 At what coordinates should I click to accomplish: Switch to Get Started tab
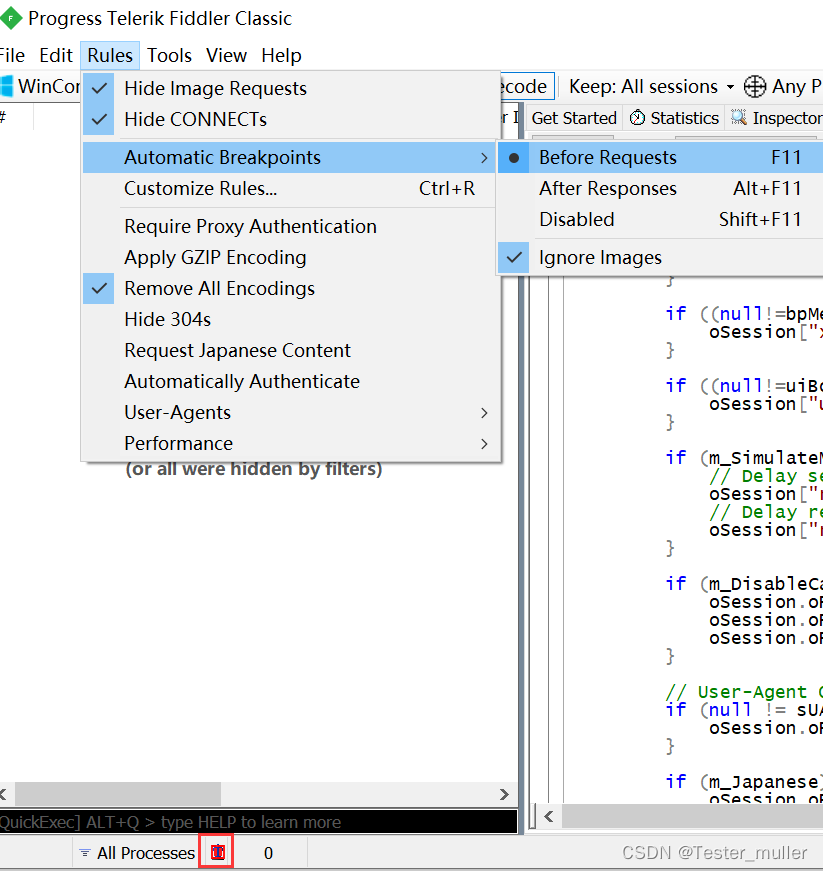(x=574, y=118)
